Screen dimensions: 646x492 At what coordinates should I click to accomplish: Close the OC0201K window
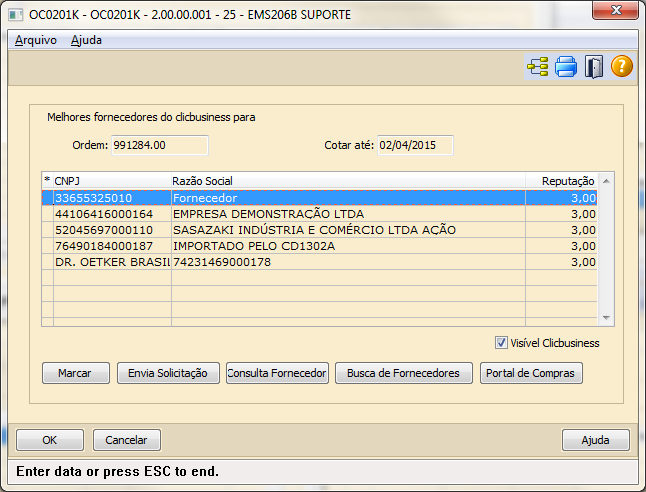[615, 10]
